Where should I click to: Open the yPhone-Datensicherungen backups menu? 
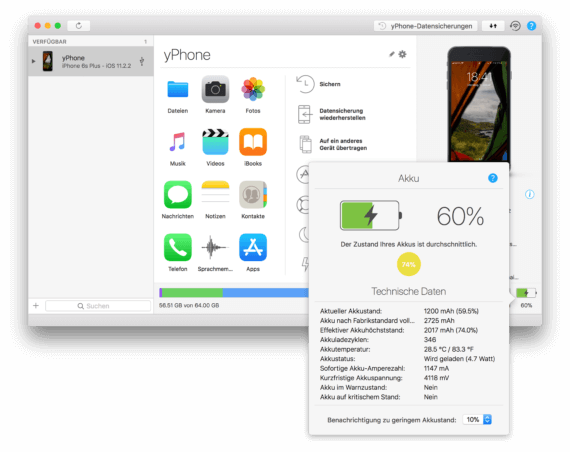click(x=425, y=26)
